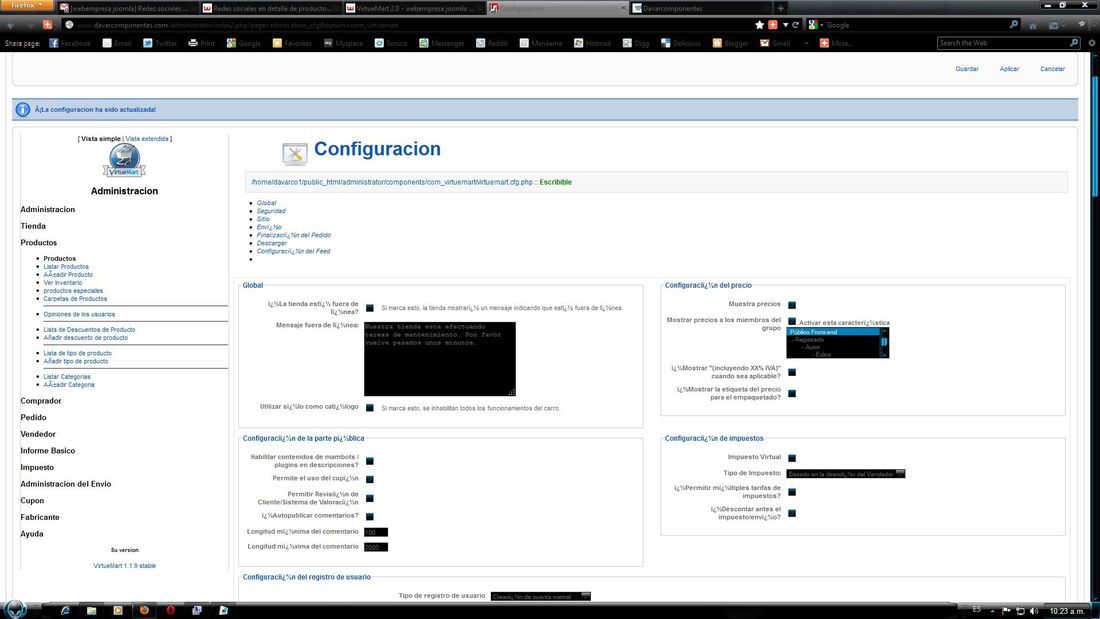Open search engine selector dropdown arrow
The image size is (1100, 619).
(822, 25)
